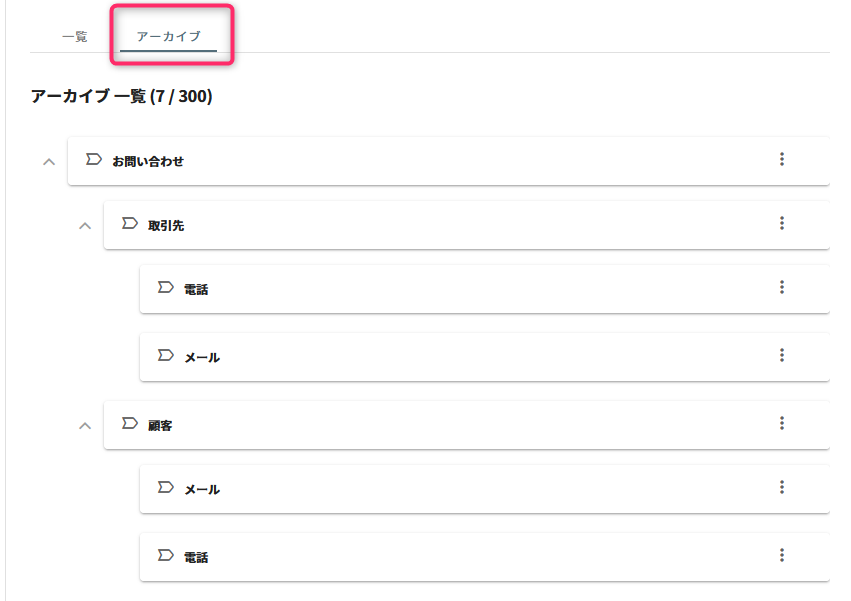Viewport: 851px width, 601px height.
Task: Click the label icon beside 取引先
Action: pyautogui.click(x=130, y=223)
